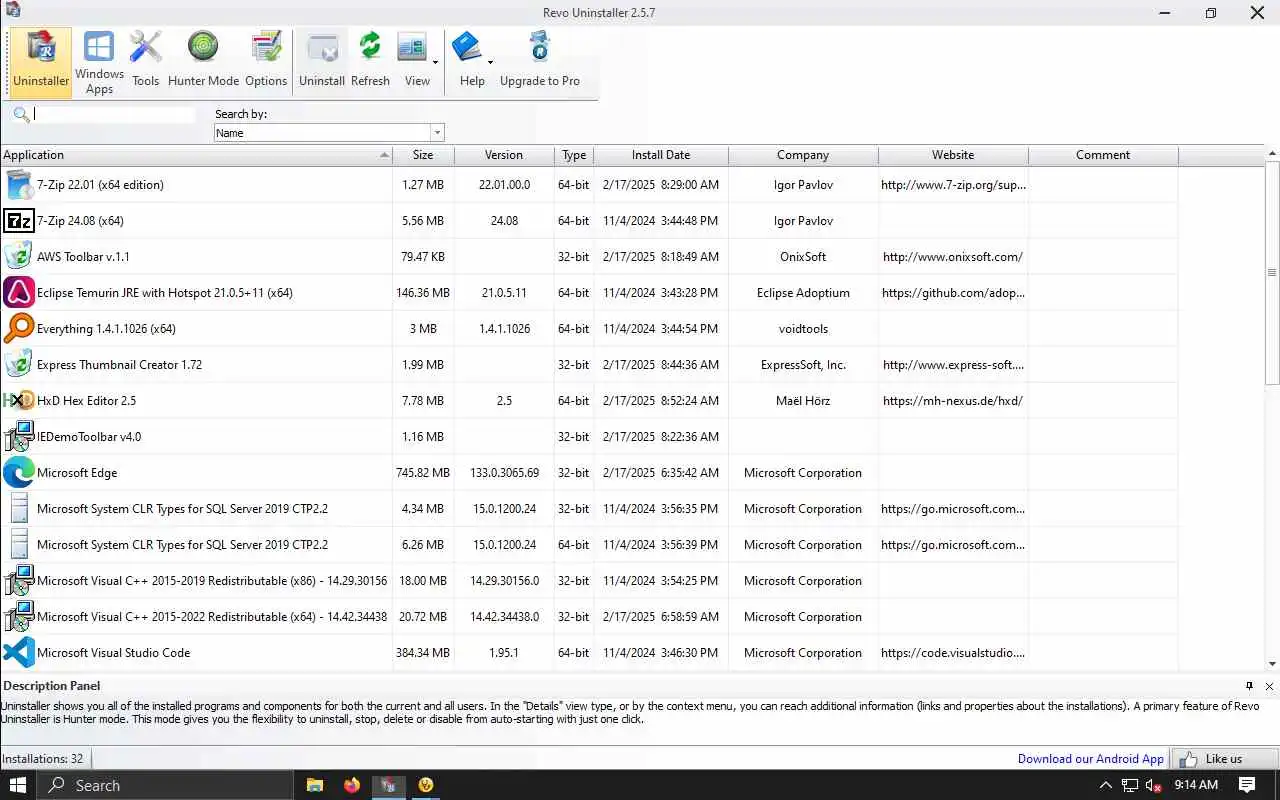The width and height of the screenshot is (1280, 800).
Task: Open the notification center icon
Action: tap(1247, 785)
